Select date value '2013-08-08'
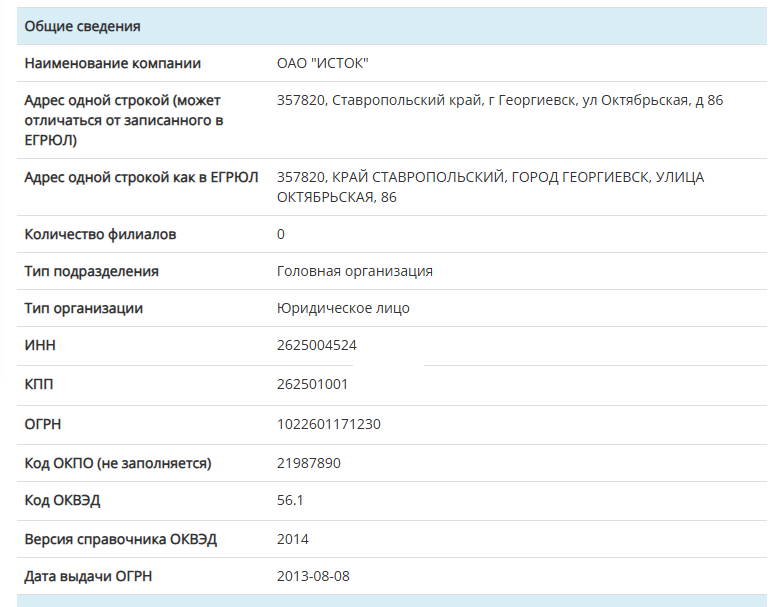The image size is (774, 607). click(313, 576)
